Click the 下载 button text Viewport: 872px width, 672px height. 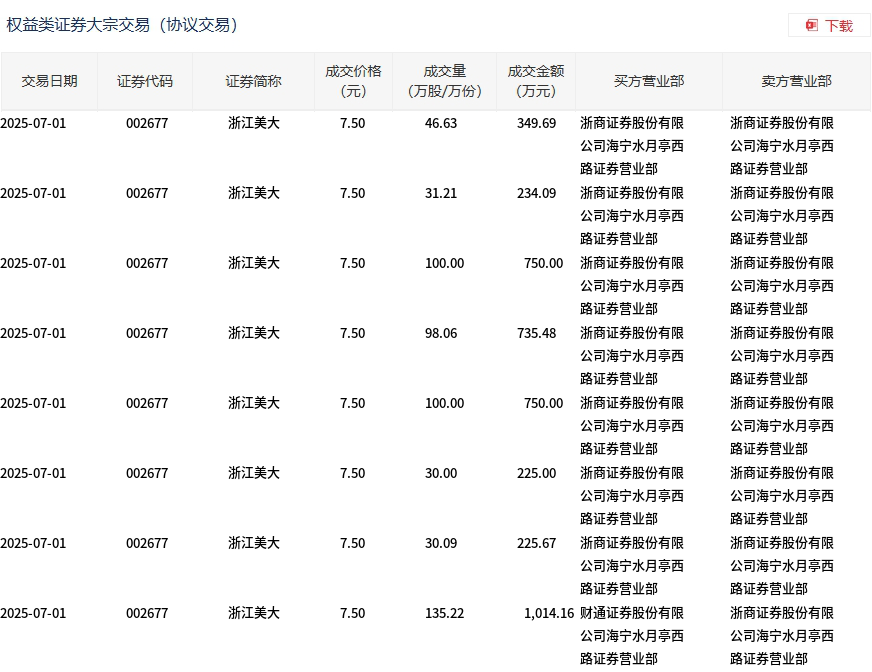[x=839, y=25]
